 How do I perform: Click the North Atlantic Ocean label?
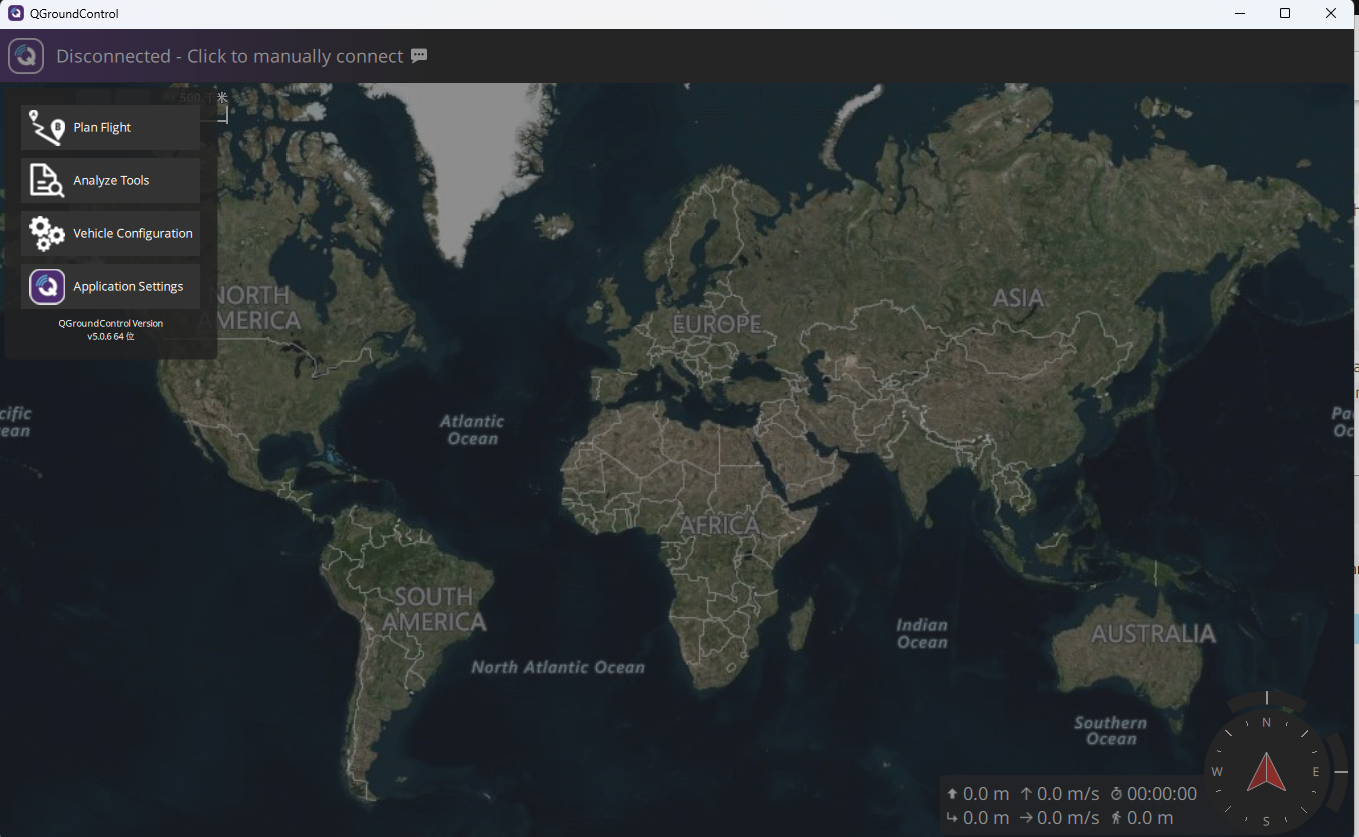pyautogui.click(x=558, y=667)
